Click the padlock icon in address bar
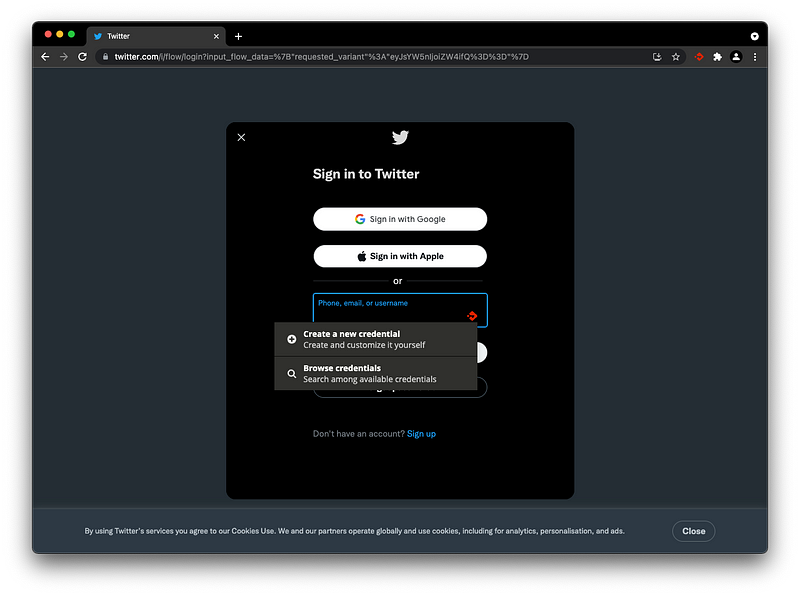Screen dimensions: 800x596 pyautogui.click(x=105, y=57)
